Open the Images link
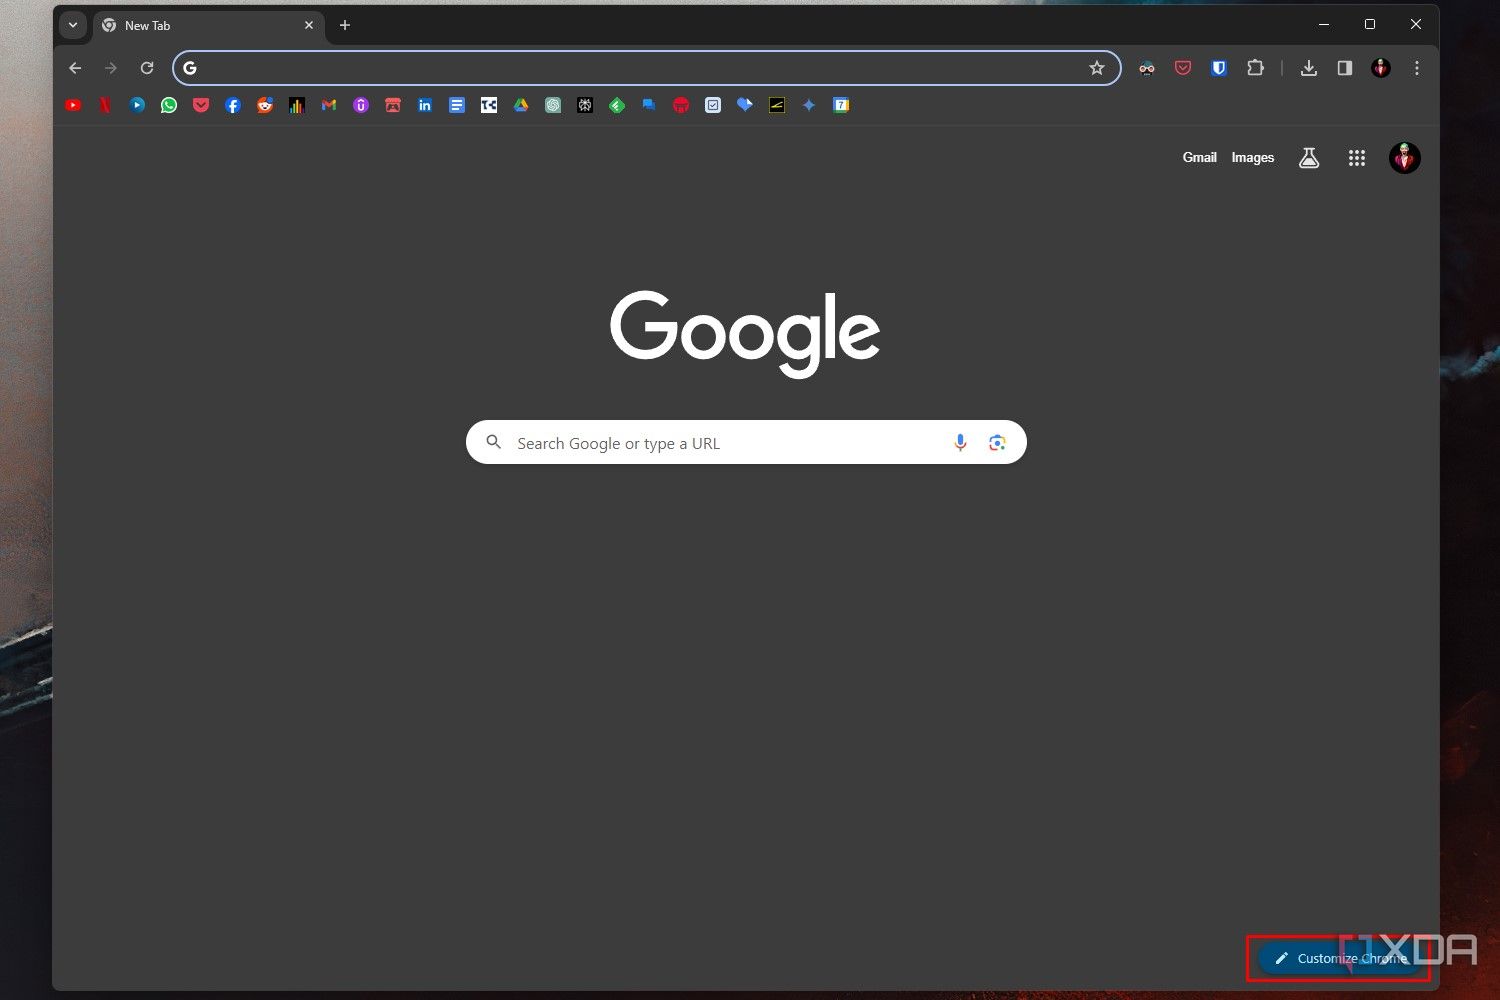Viewport: 1500px width, 1000px height. point(1253,158)
